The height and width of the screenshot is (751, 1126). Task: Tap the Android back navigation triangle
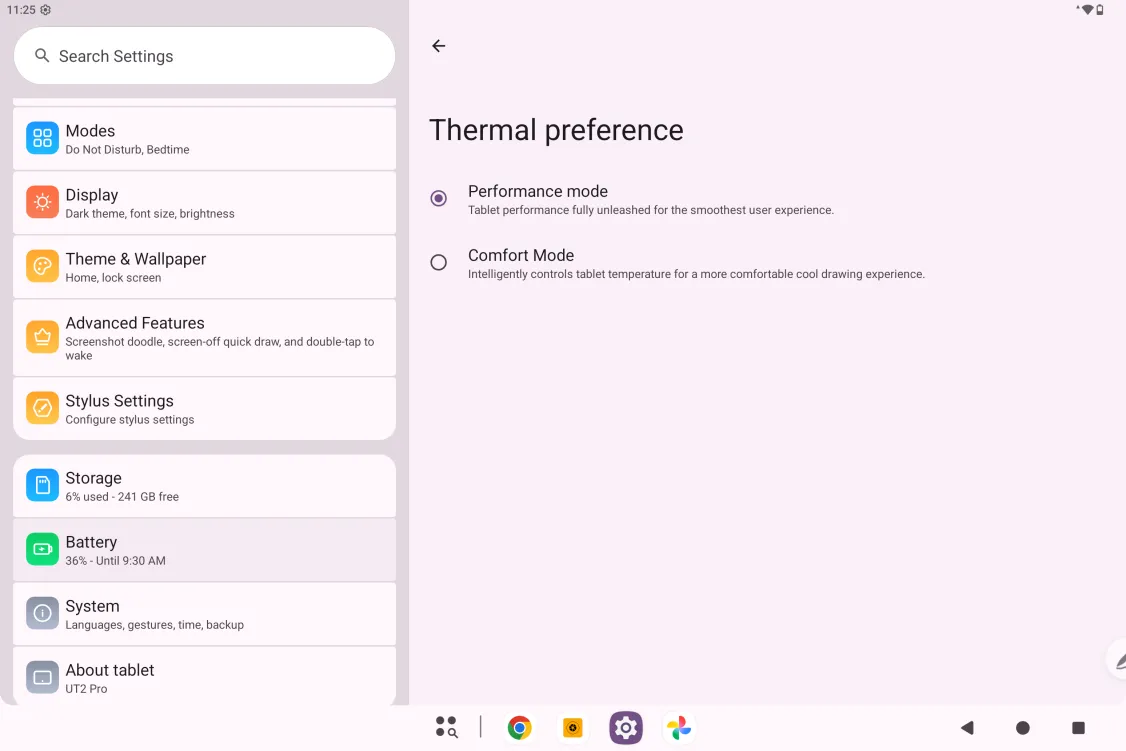point(967,728)
